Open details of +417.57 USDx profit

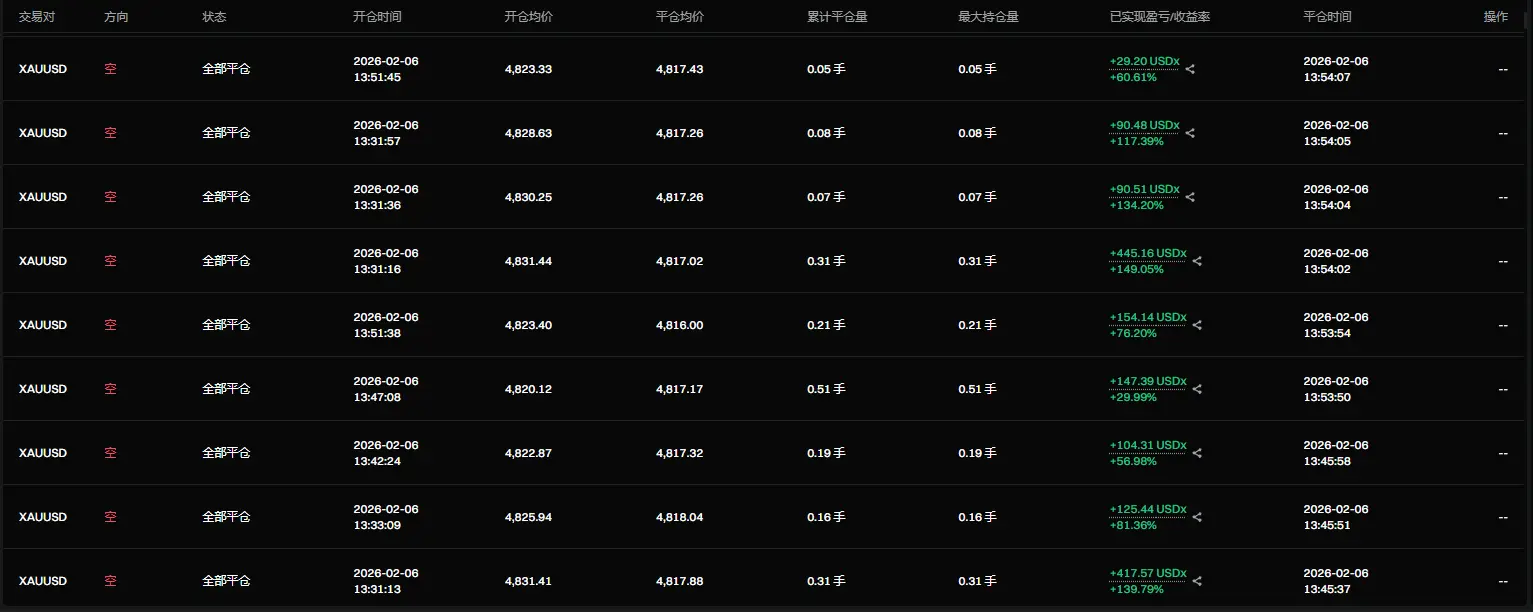click(x=1147, y=573)
